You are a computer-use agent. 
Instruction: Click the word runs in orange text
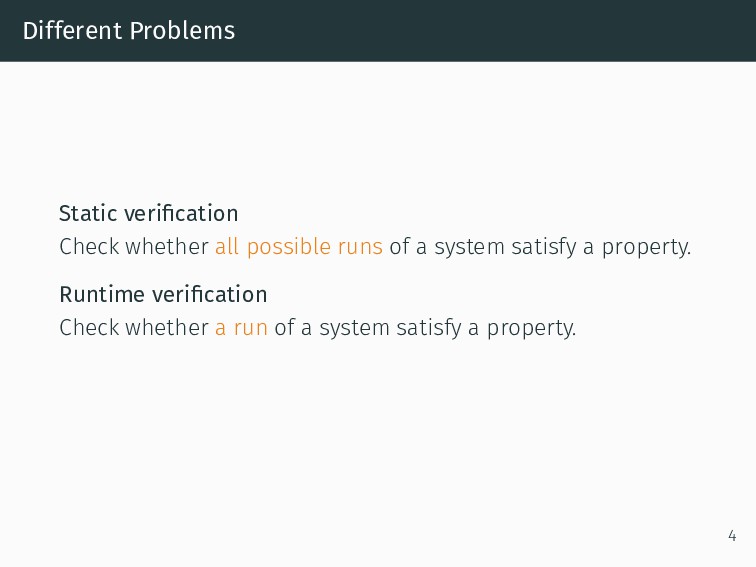coord(360,247)
